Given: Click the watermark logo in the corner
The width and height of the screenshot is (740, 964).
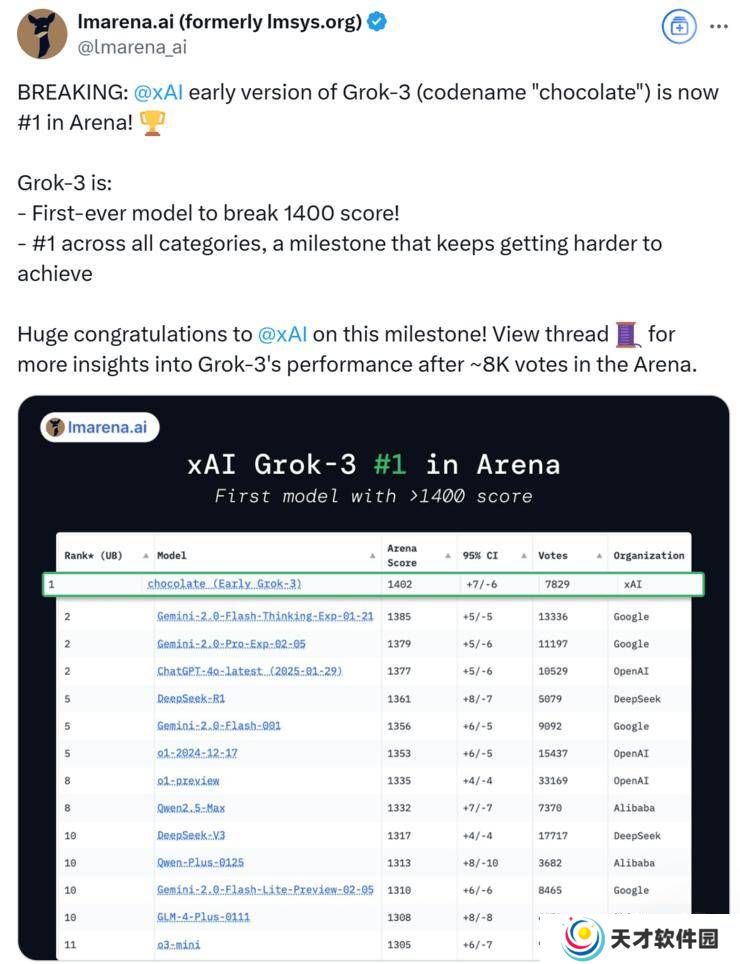Looking at the screenshot, I should coord(640,938).
